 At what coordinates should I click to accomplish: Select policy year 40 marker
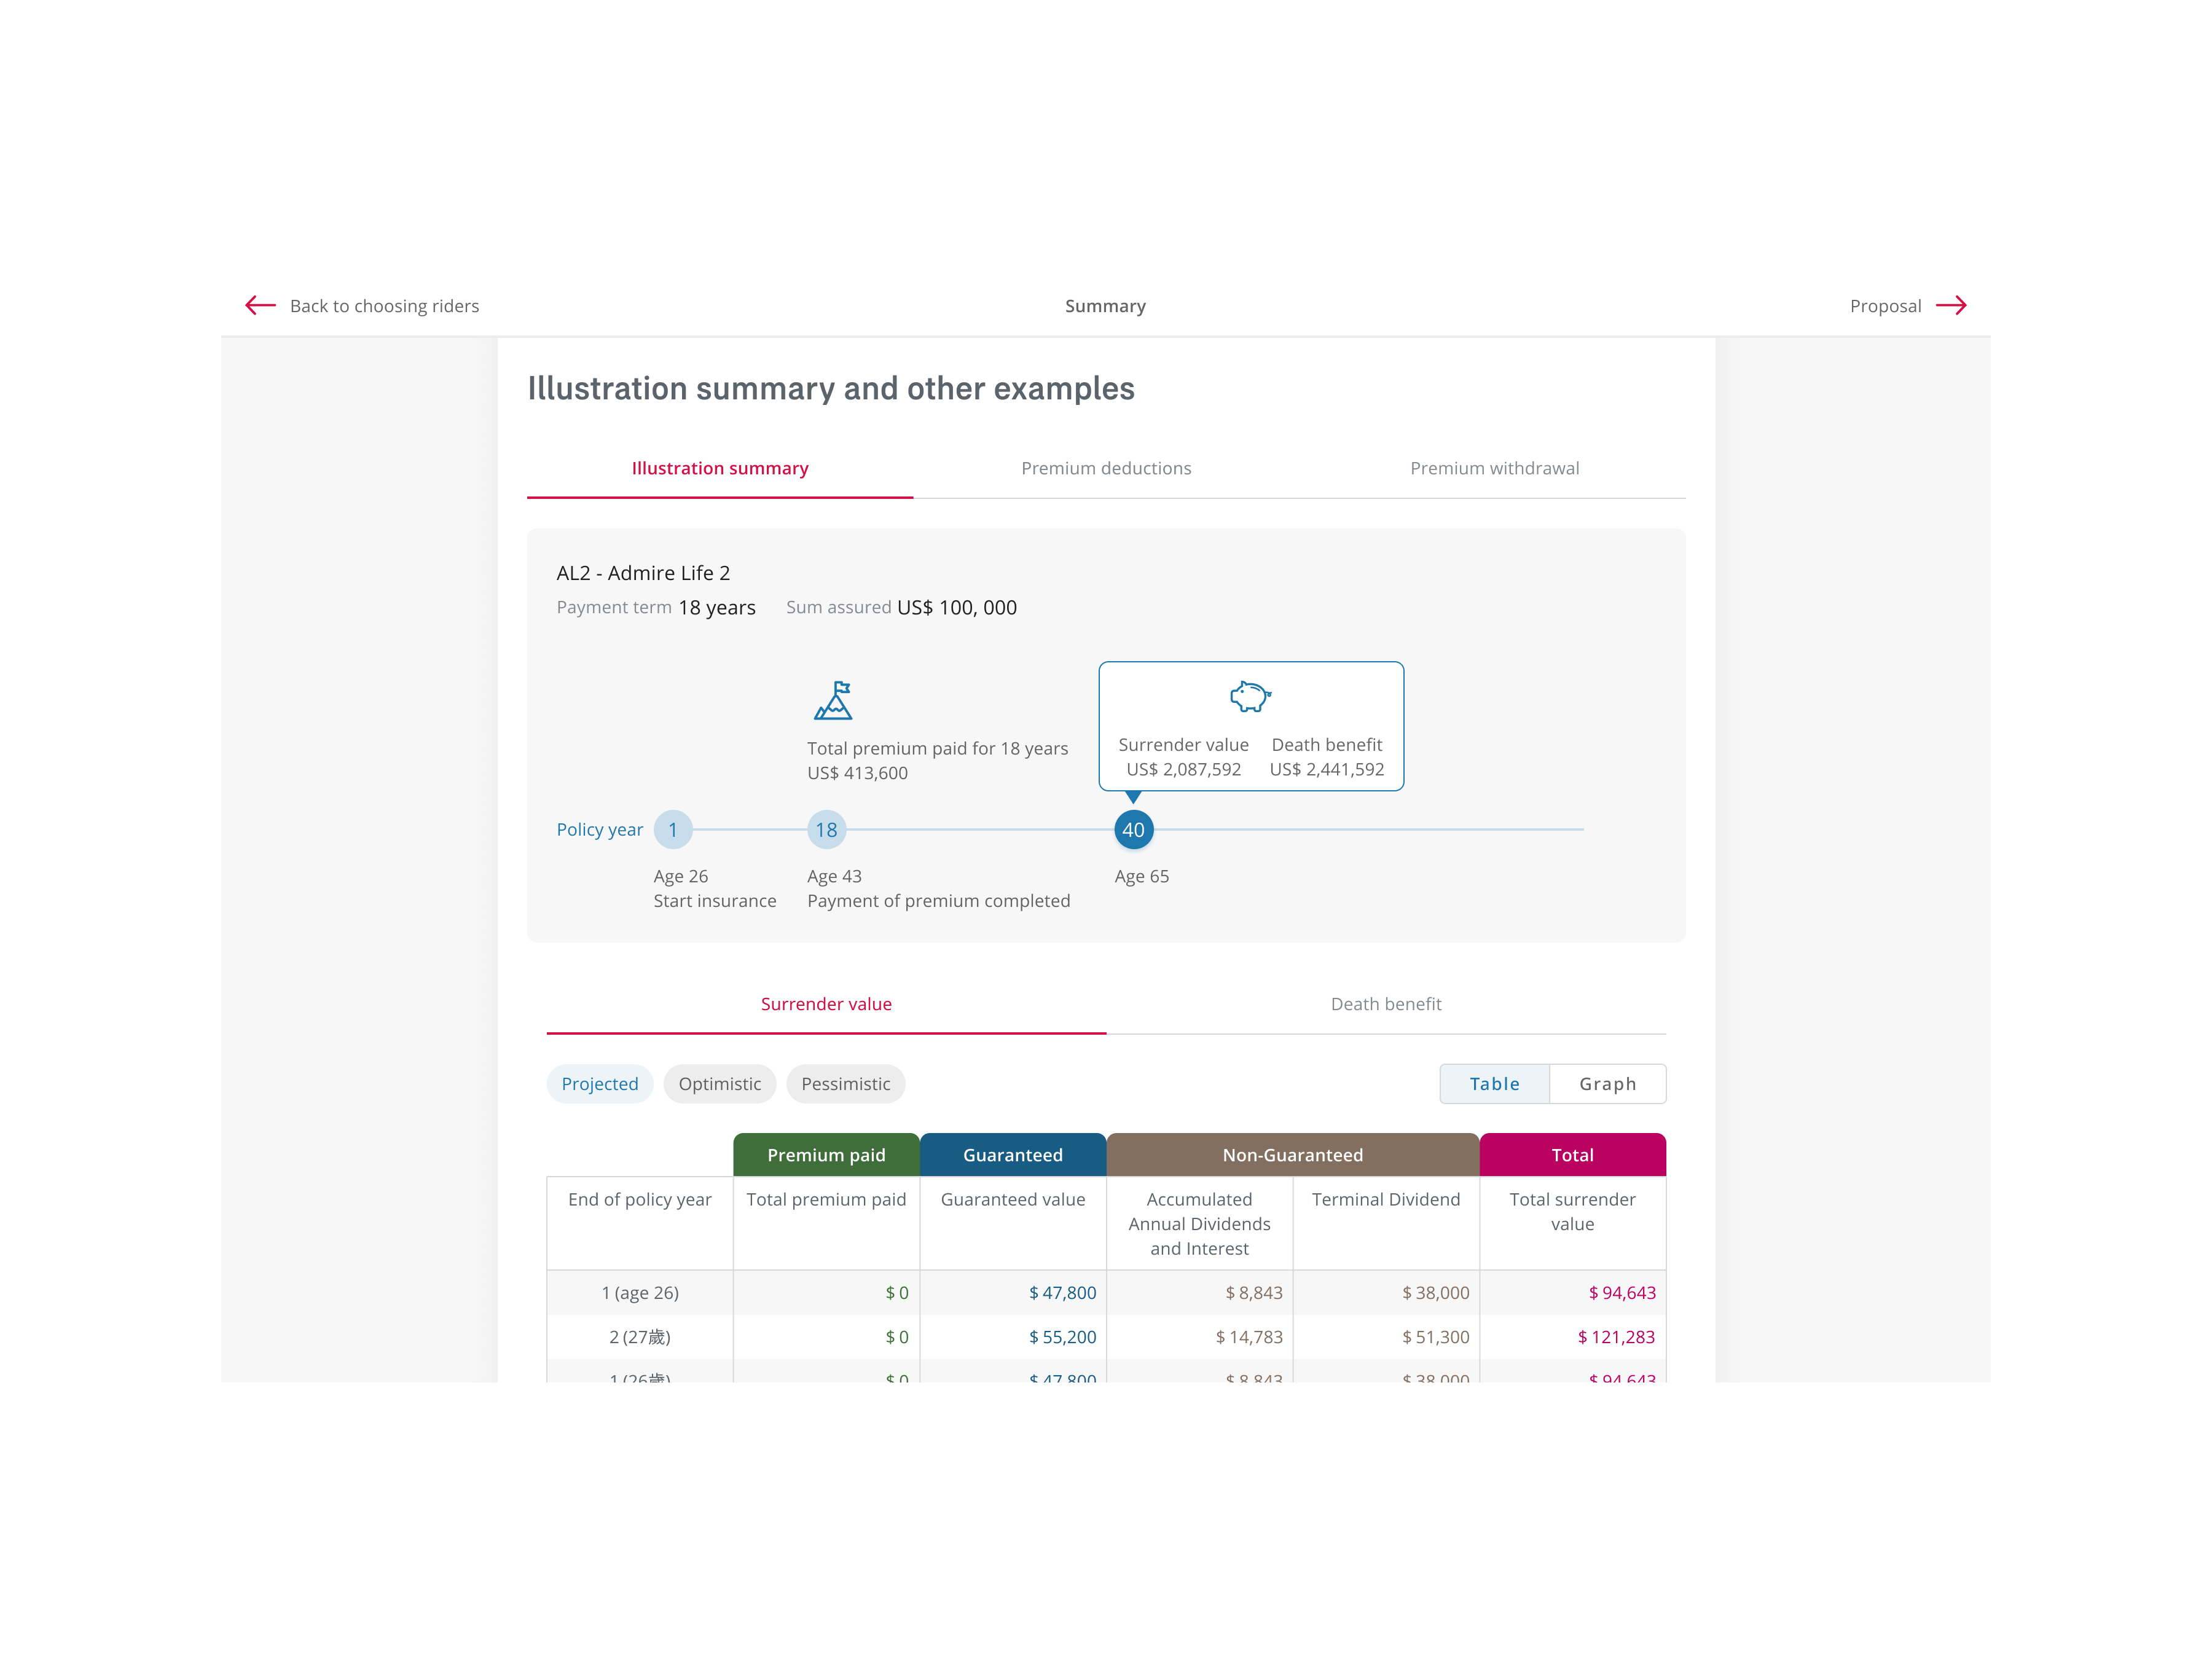click(x=1133, y=830)
